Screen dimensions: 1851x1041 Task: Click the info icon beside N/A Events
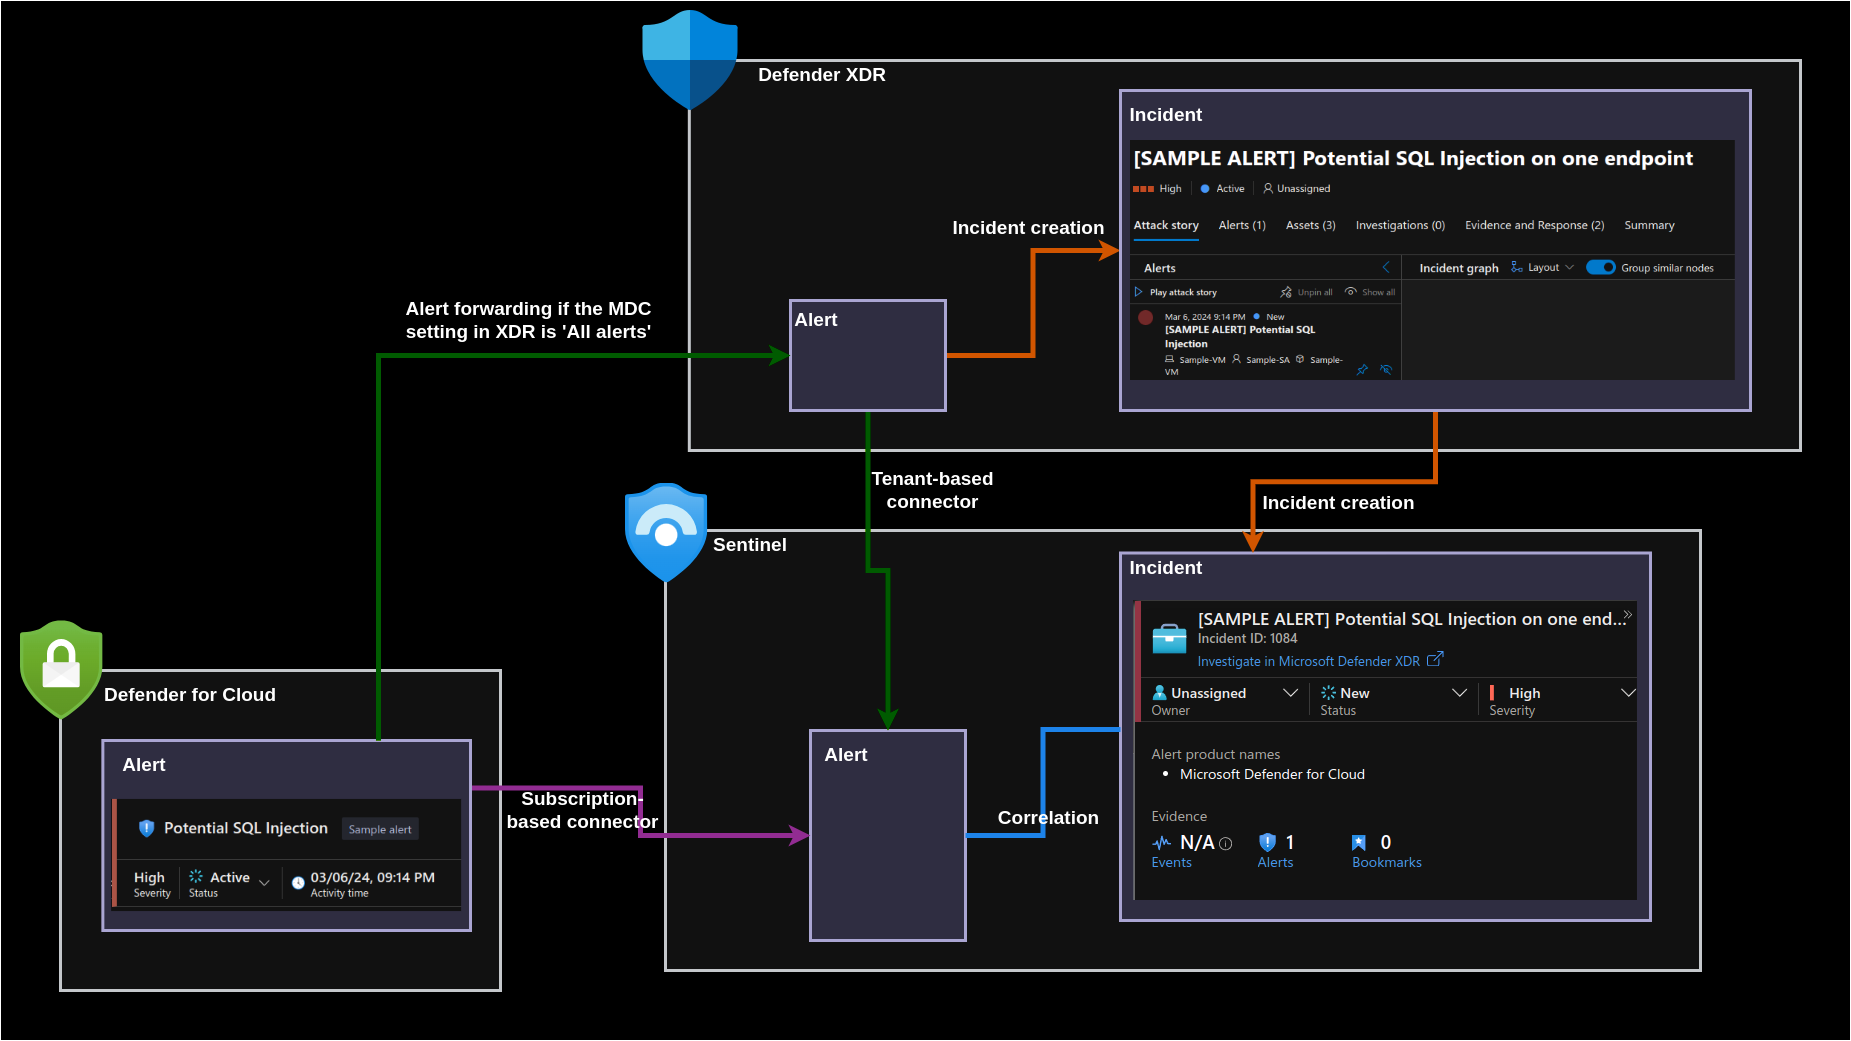[1226, 844]
